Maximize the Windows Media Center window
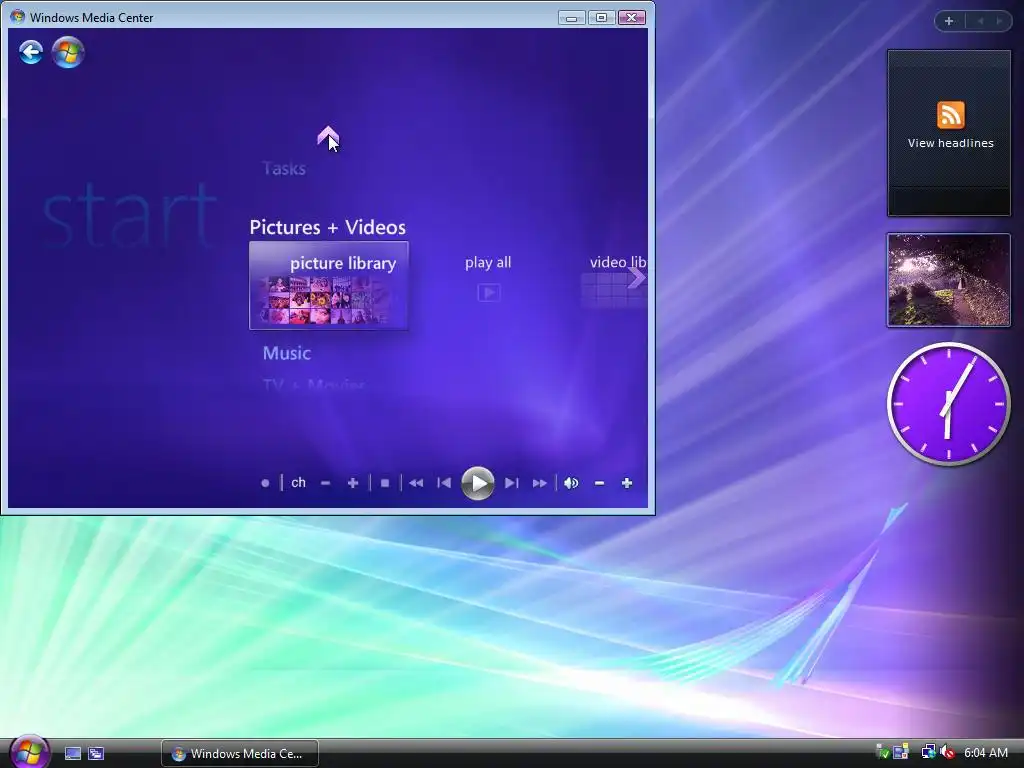Image resolution: width=1024 pixels, height=768 pixels. (x=601, y=18)
